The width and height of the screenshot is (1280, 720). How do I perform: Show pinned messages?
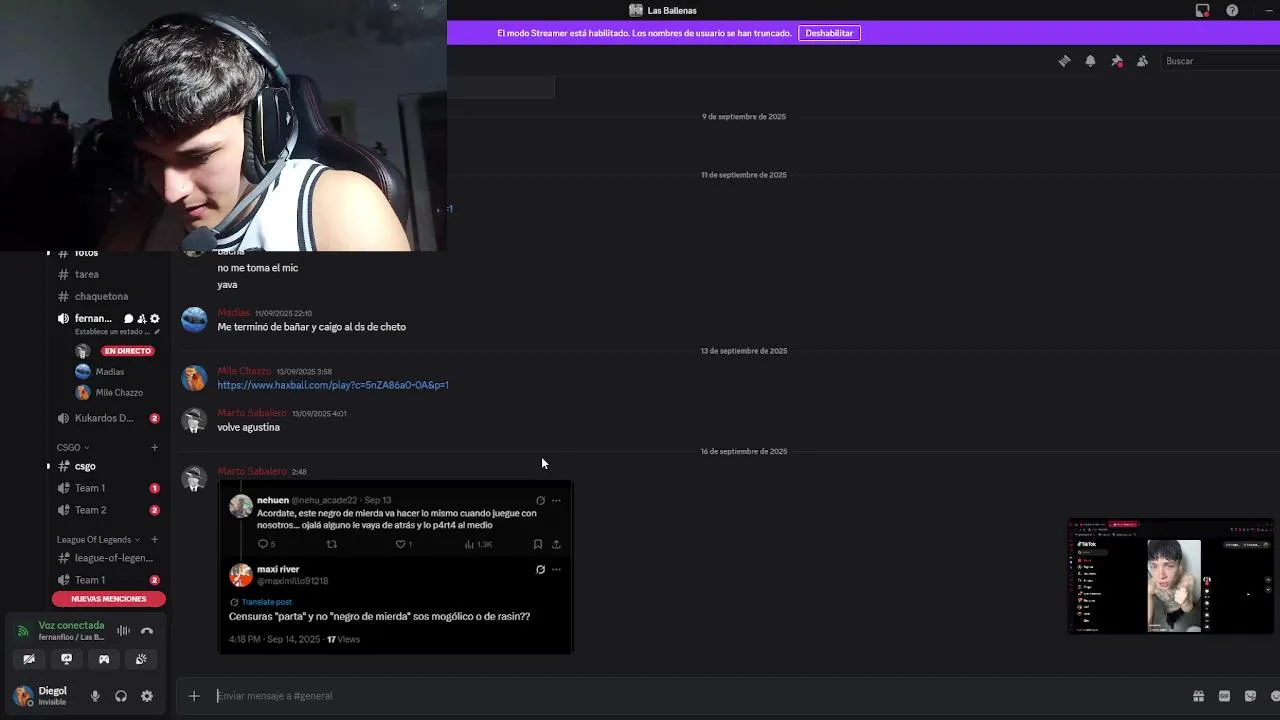(x=1117, y=61)
